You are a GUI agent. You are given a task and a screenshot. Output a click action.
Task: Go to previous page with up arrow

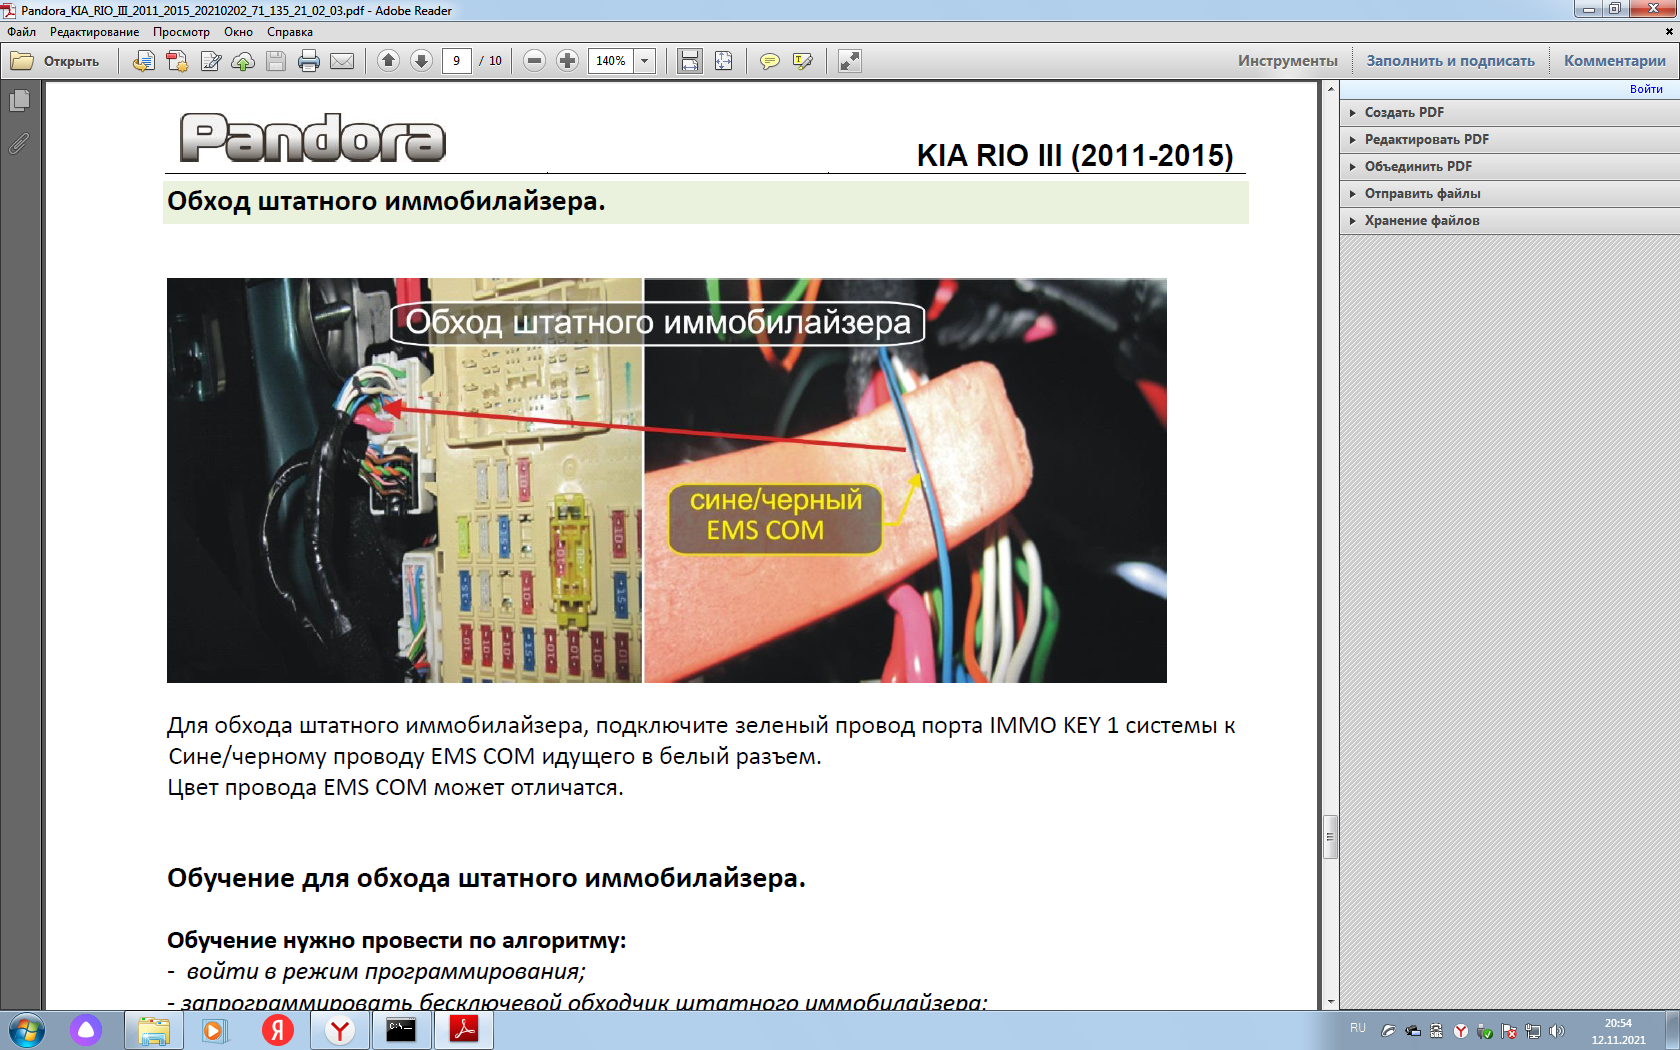tap(389, 61)
